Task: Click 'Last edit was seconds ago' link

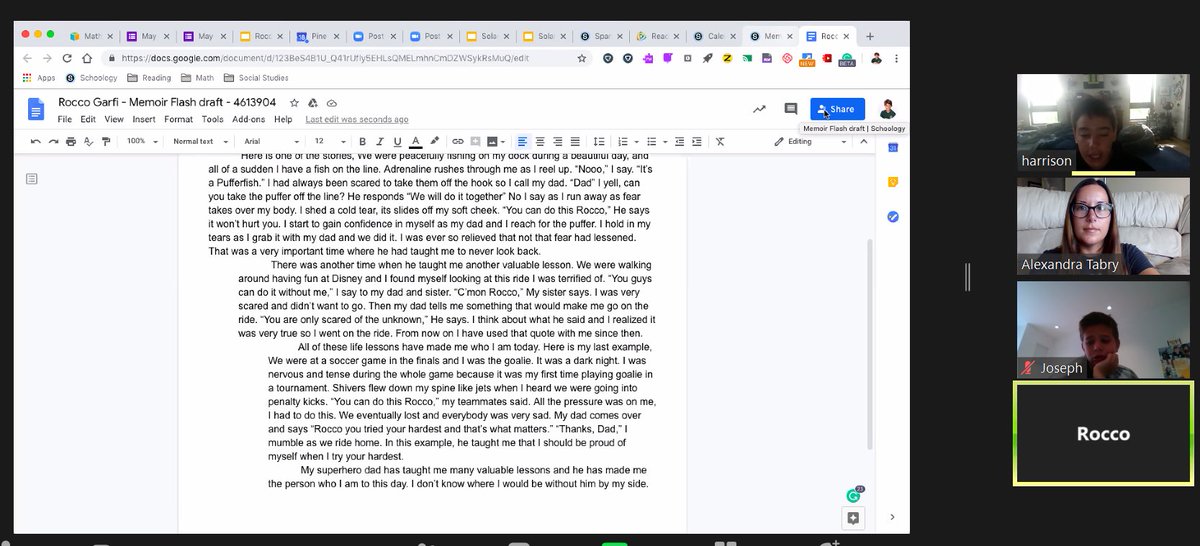Action: 357,119
